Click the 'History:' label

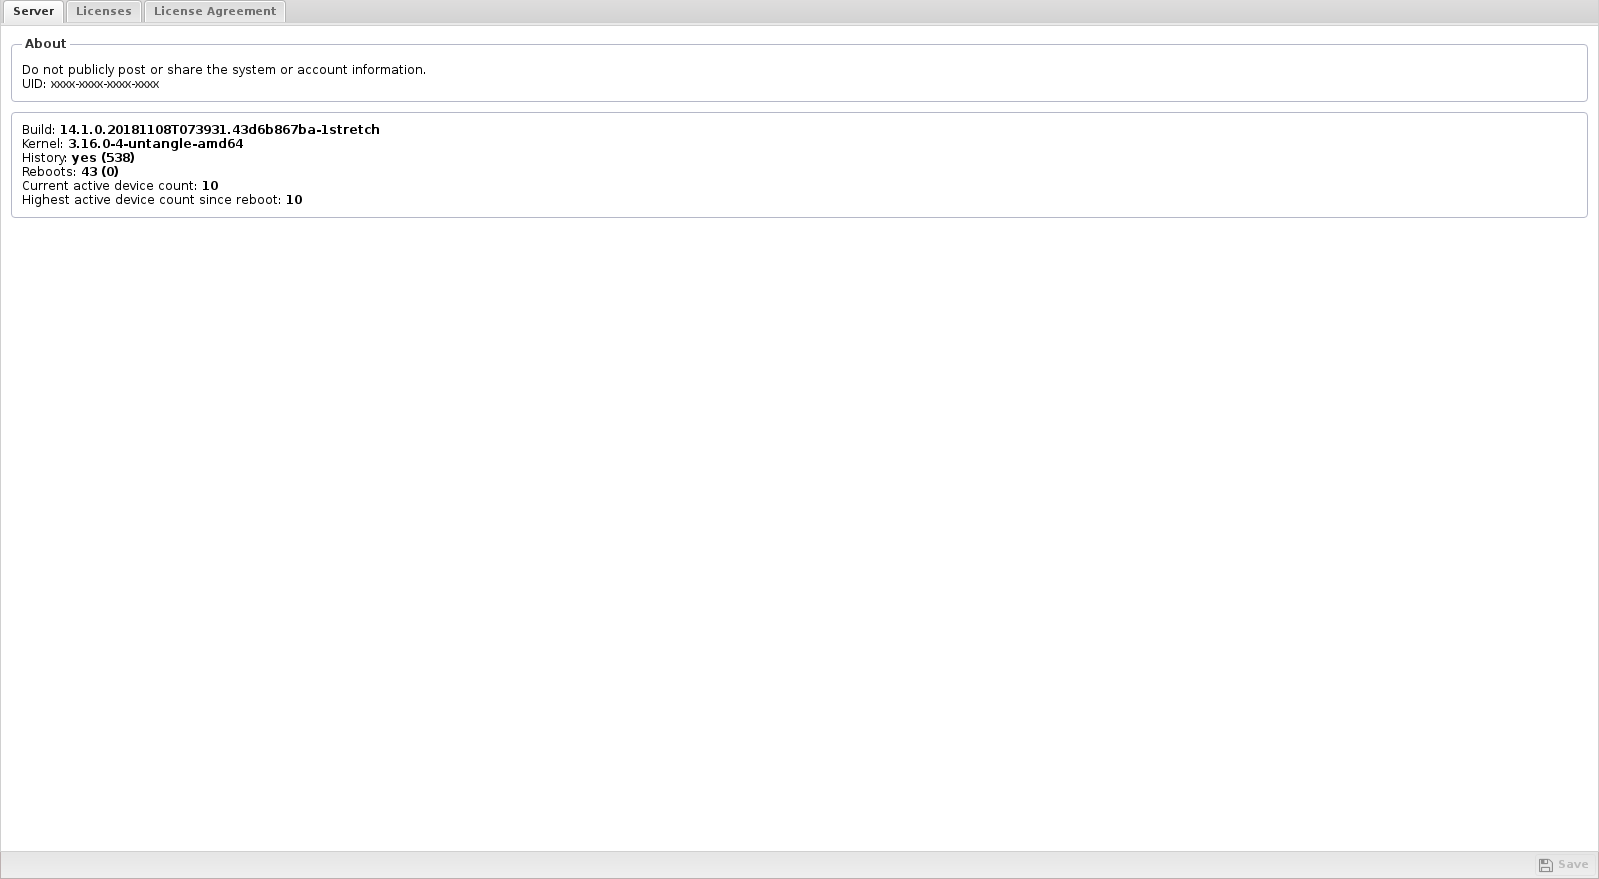pyautogui.click(x=45, y=158)
